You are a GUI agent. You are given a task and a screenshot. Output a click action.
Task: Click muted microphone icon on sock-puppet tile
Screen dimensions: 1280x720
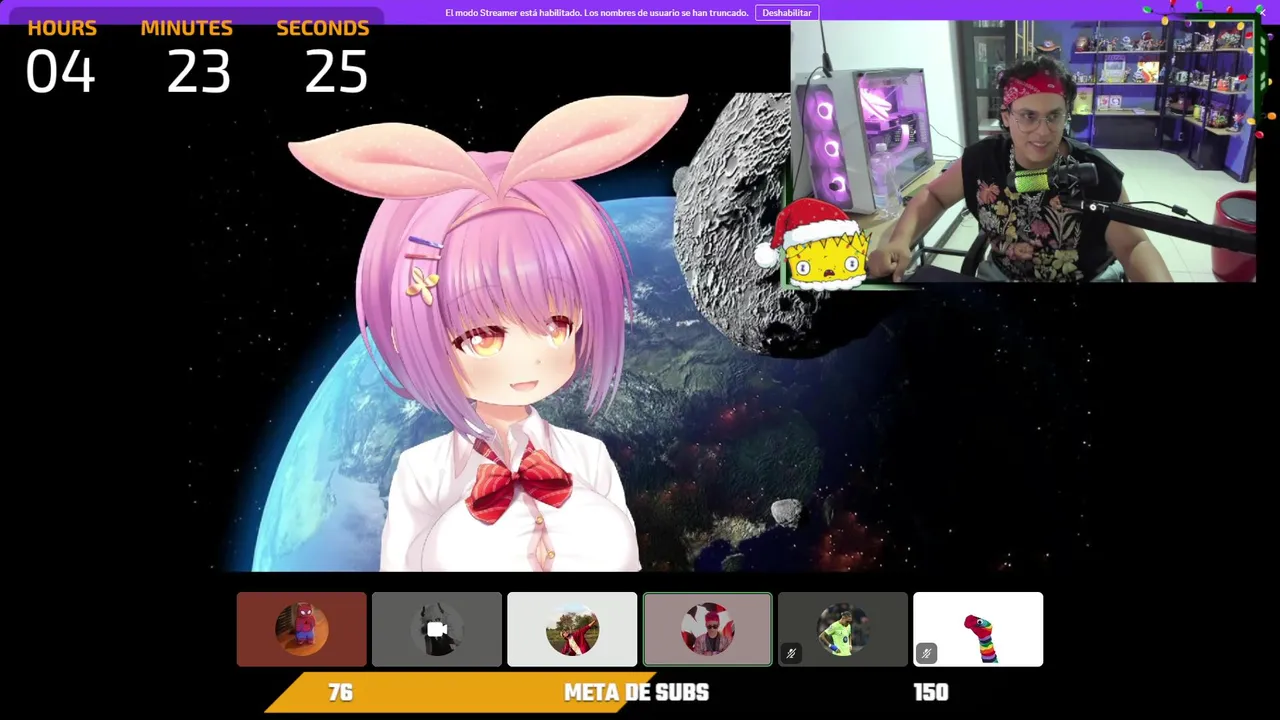point(926,654)
